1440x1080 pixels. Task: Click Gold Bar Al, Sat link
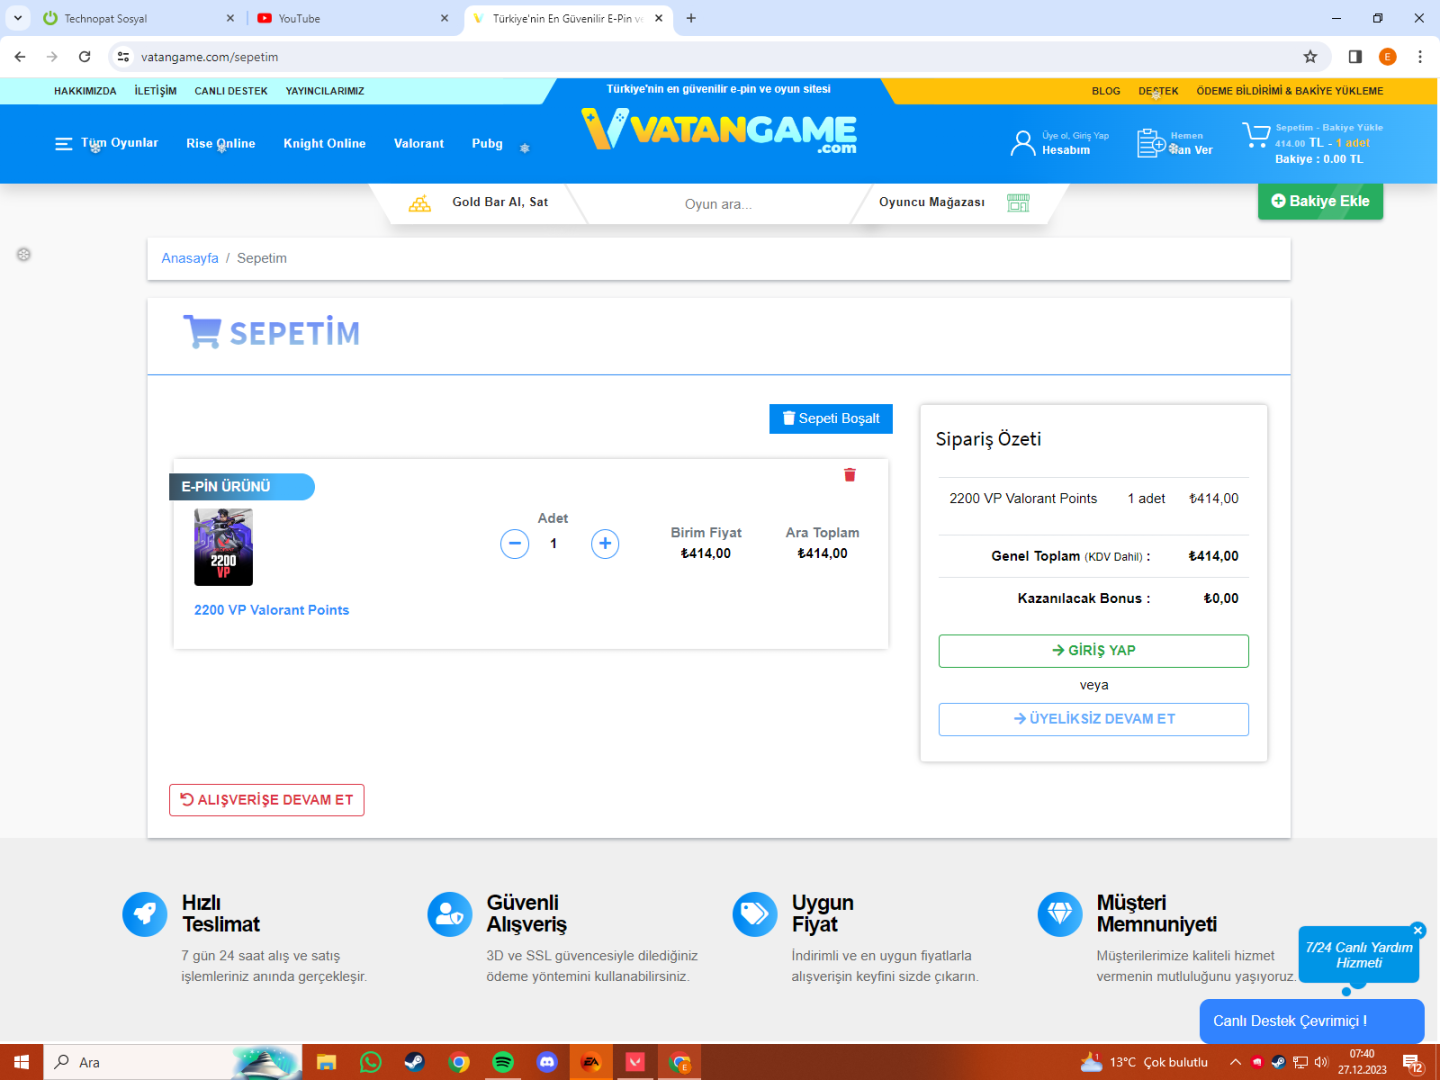pos(500,202)
